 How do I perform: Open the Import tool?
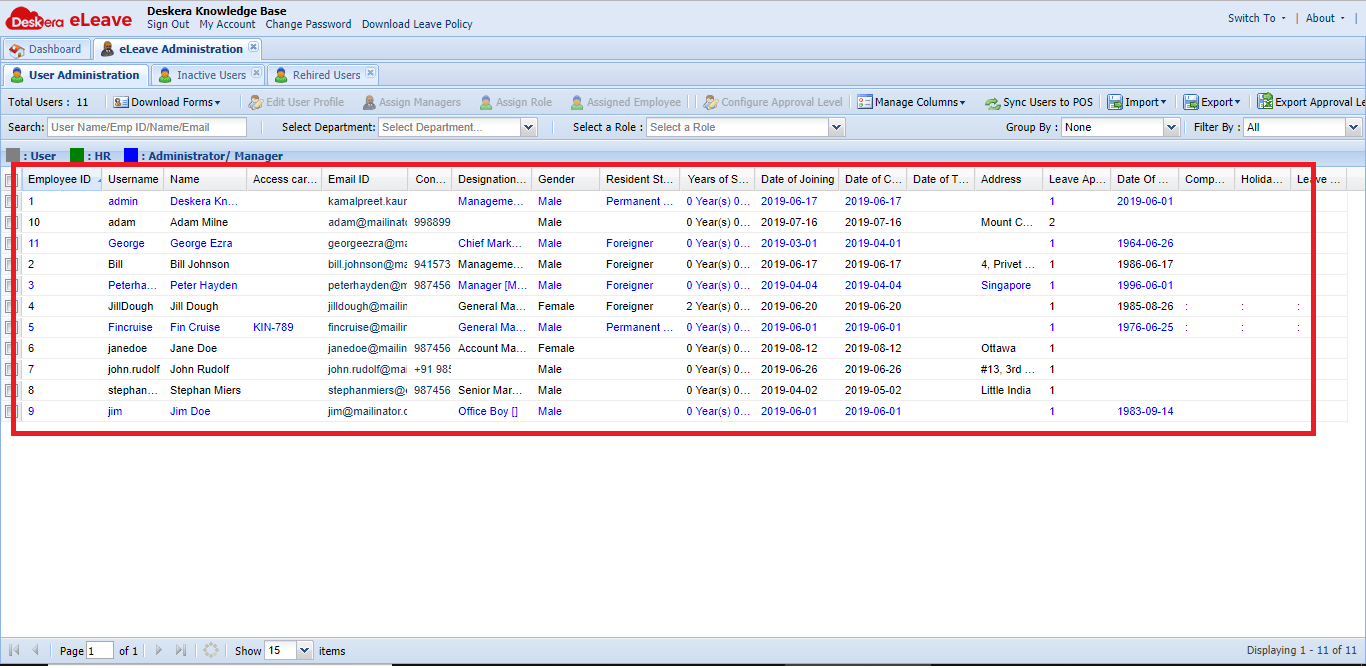[1137, 101]
